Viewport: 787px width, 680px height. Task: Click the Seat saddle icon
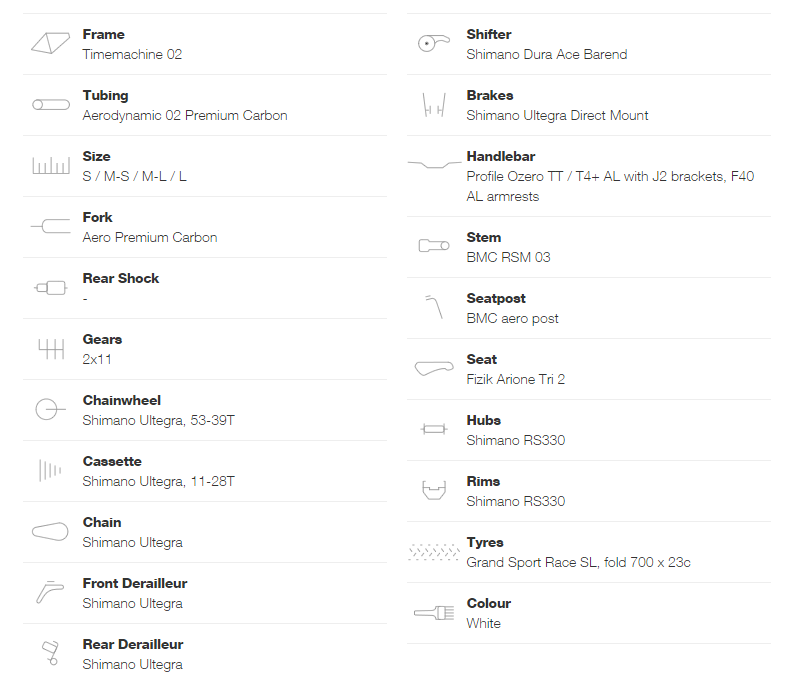pos(434,368)
